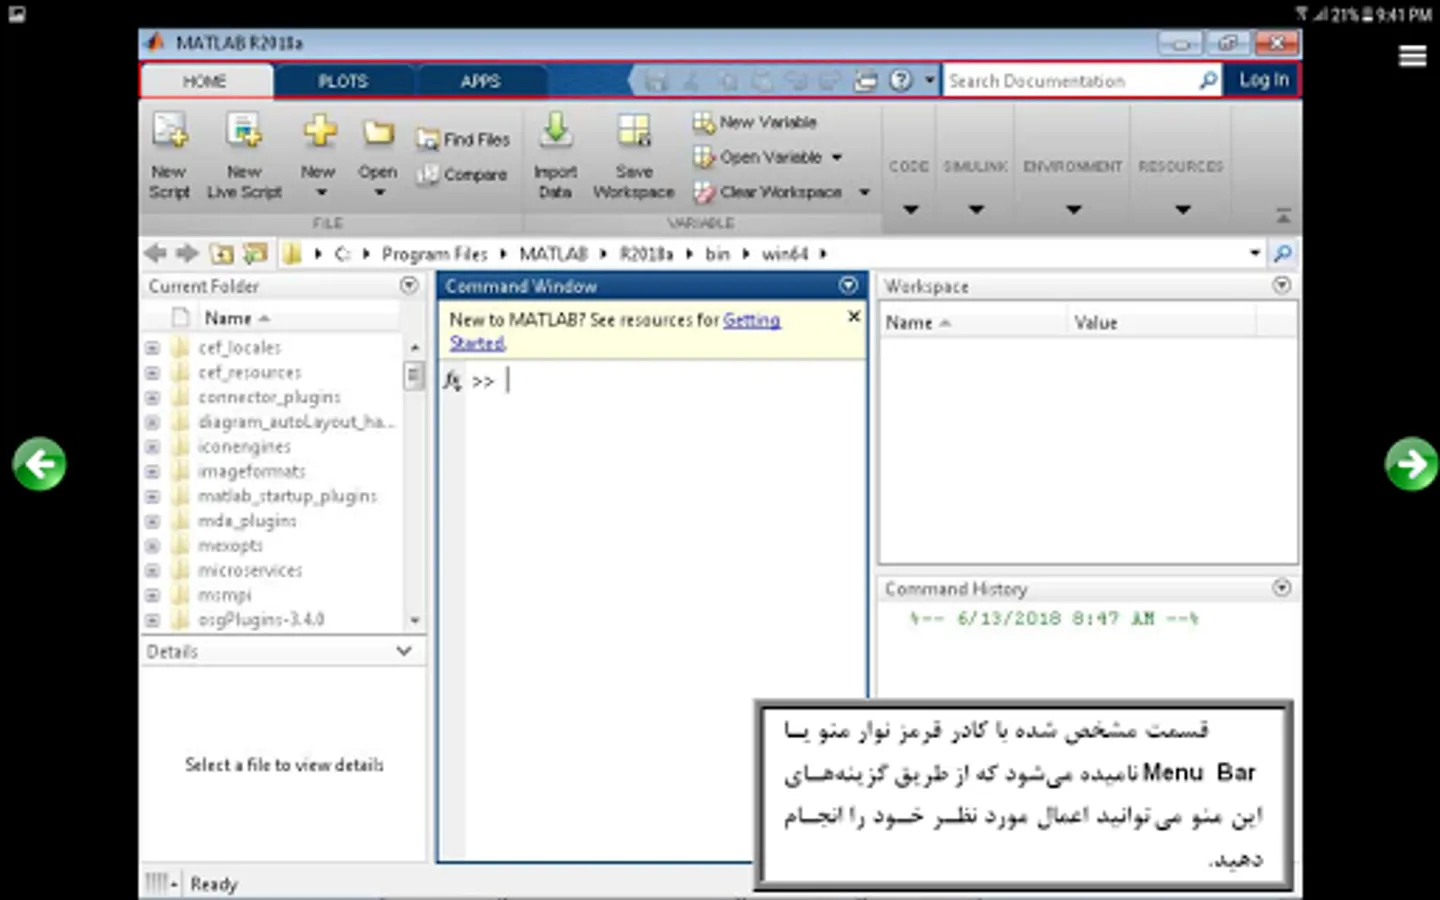
Task: Switch to the APPS tab
Action: 481,81
